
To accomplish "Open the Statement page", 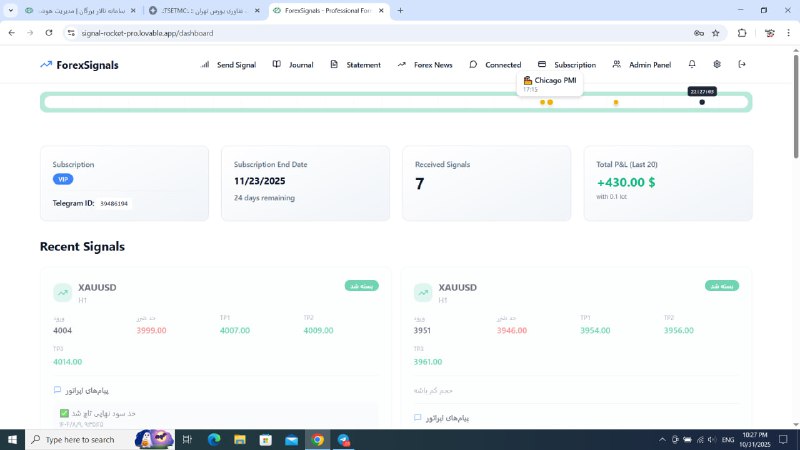I will pyautogui.click(x=355, y=65).
